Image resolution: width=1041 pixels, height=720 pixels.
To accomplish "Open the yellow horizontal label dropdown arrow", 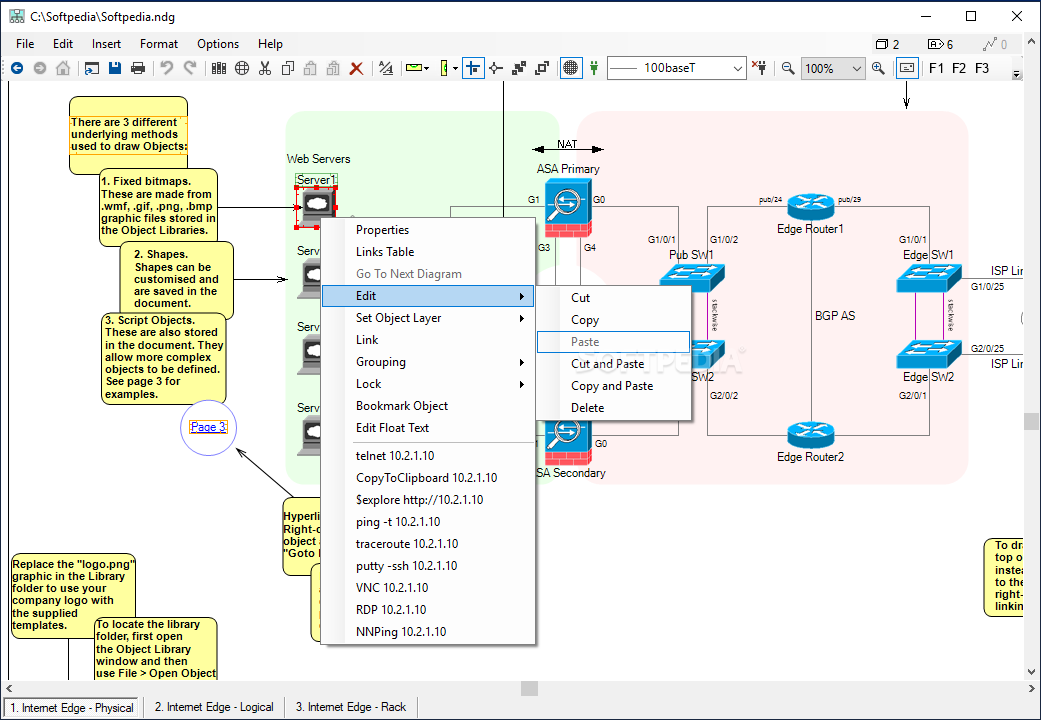I will [426, 68].
